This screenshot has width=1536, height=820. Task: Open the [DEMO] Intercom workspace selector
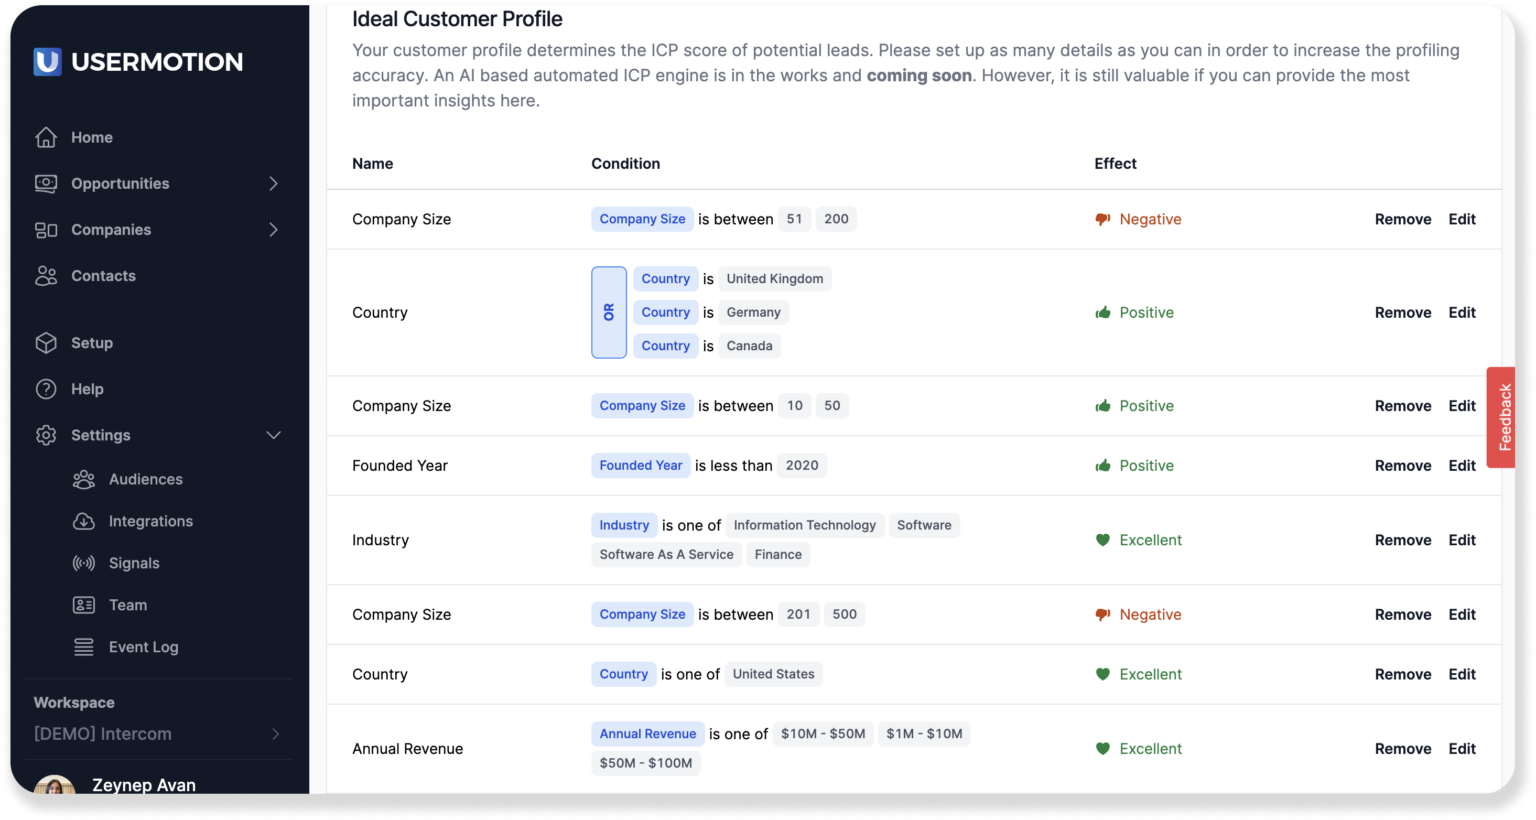click(155, 733)
